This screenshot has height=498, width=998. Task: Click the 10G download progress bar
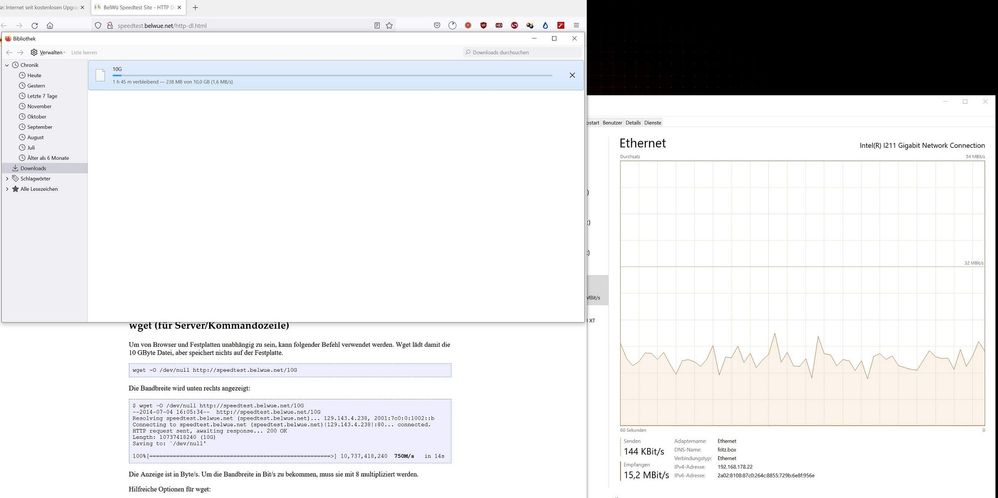point(332,75)
